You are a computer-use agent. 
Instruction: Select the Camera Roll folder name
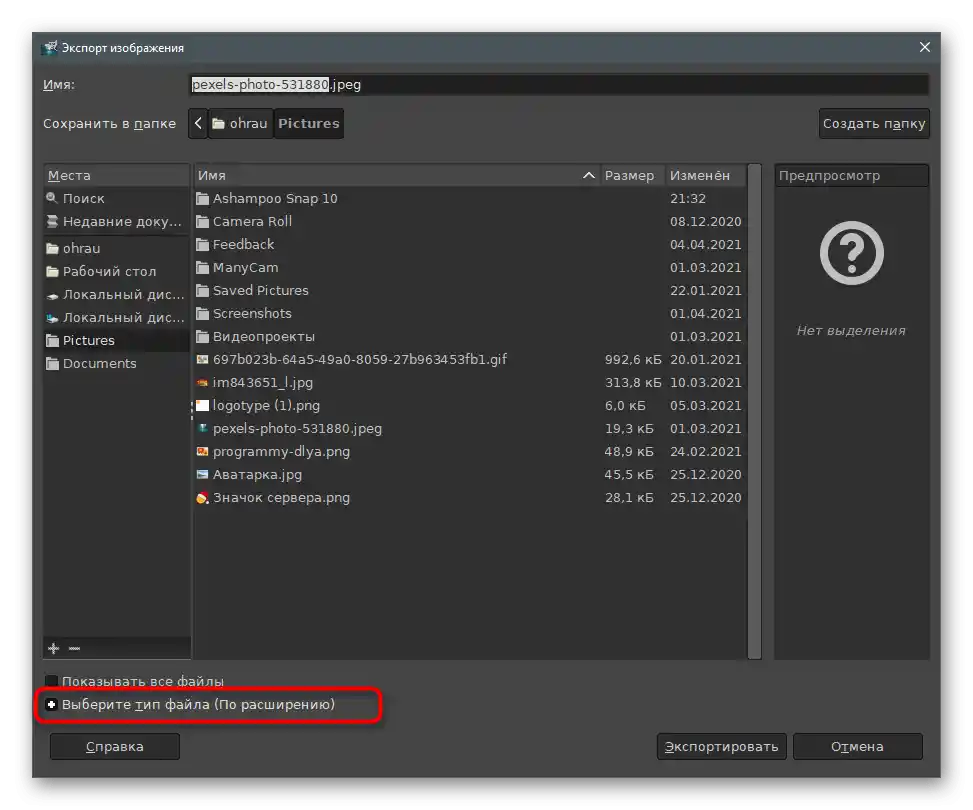click(x=252, y=222)
